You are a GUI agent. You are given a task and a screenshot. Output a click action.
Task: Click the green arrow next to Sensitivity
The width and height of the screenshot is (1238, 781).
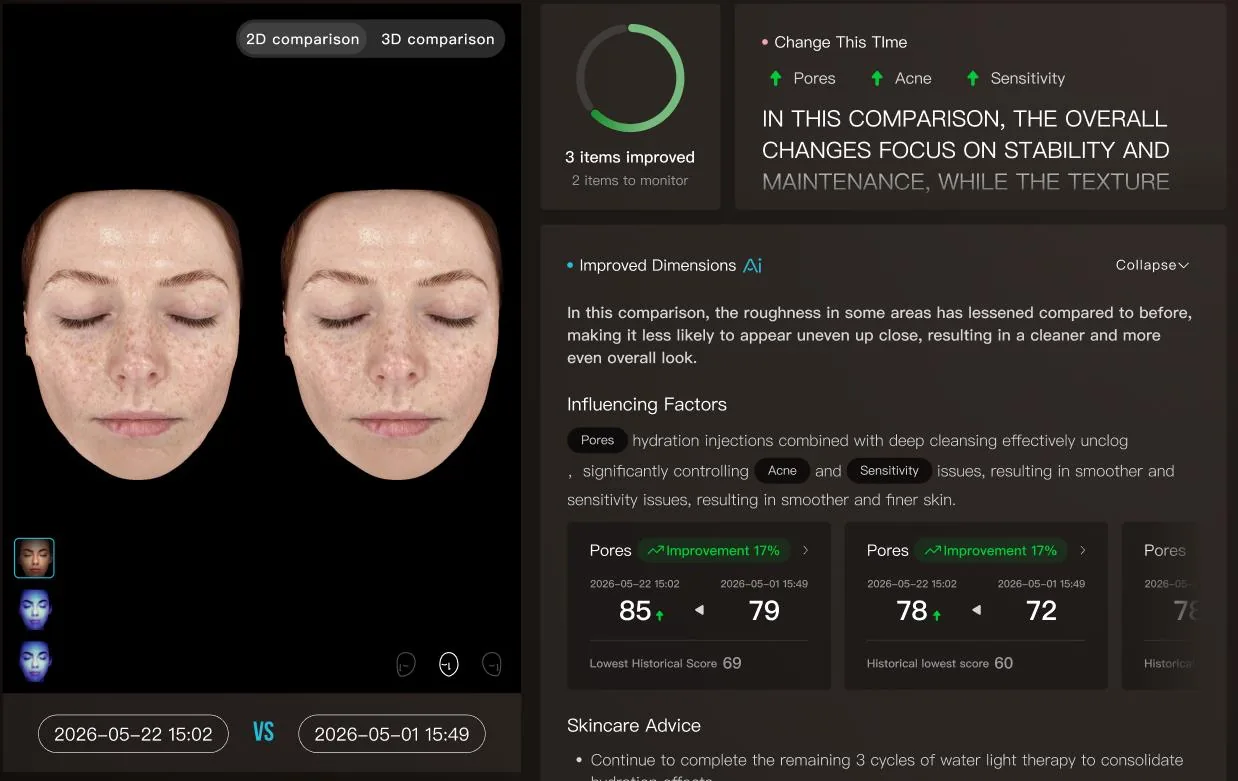[972, 78]
